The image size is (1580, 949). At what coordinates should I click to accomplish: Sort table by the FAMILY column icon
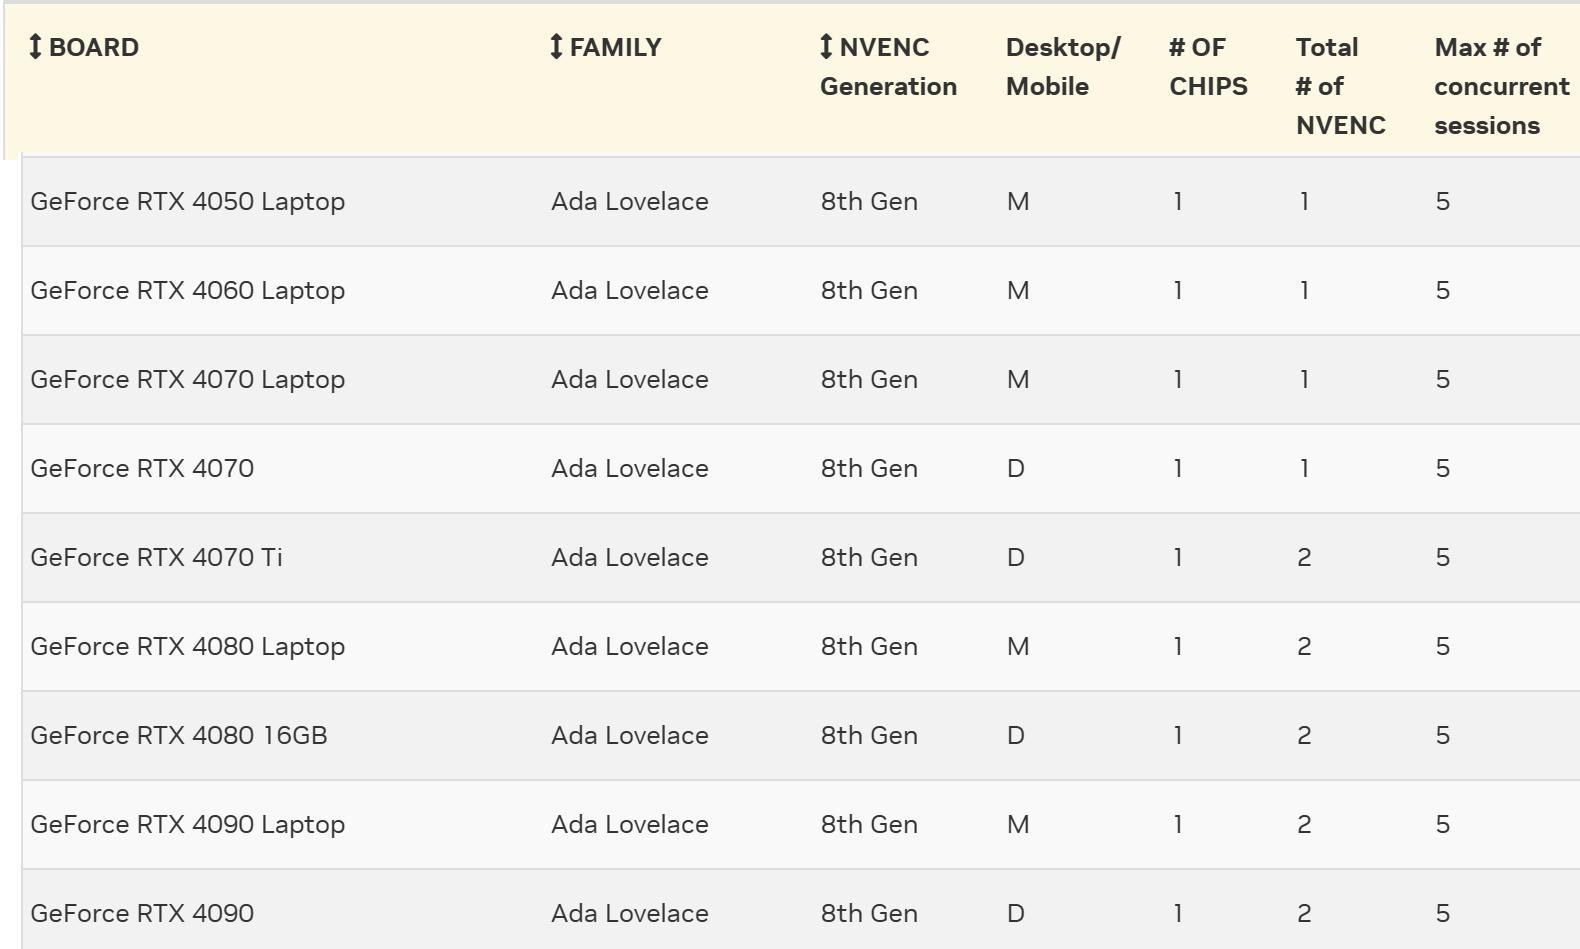[x=557, y=47]
